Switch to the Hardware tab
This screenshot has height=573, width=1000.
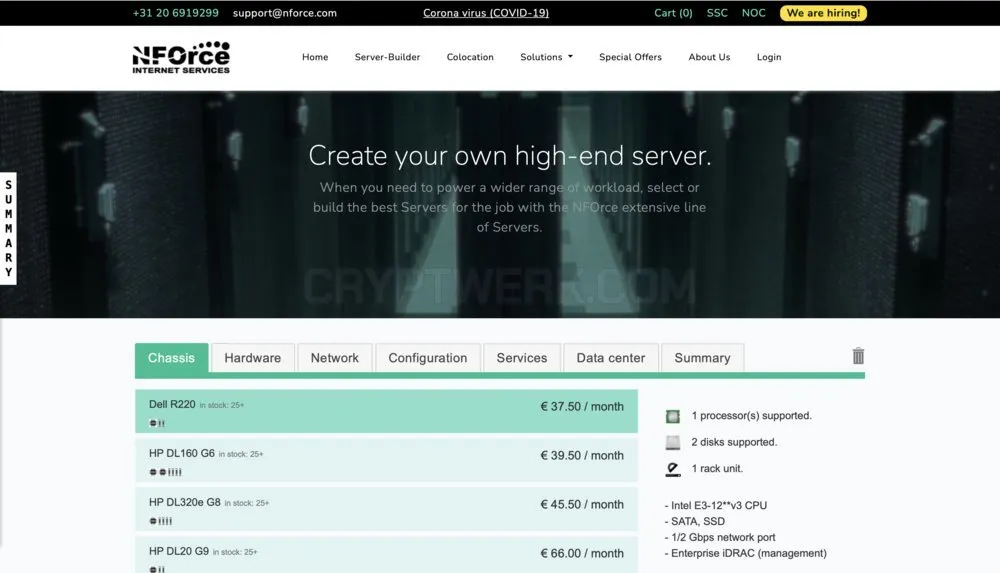pos(253,358)
